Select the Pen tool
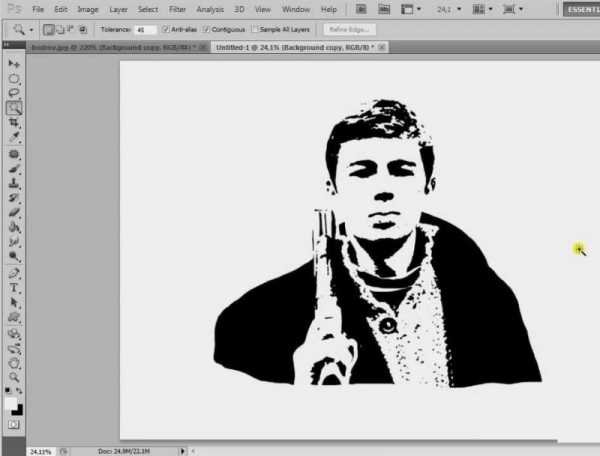Screen dimensions: 600x456 [x=14, y=272]
